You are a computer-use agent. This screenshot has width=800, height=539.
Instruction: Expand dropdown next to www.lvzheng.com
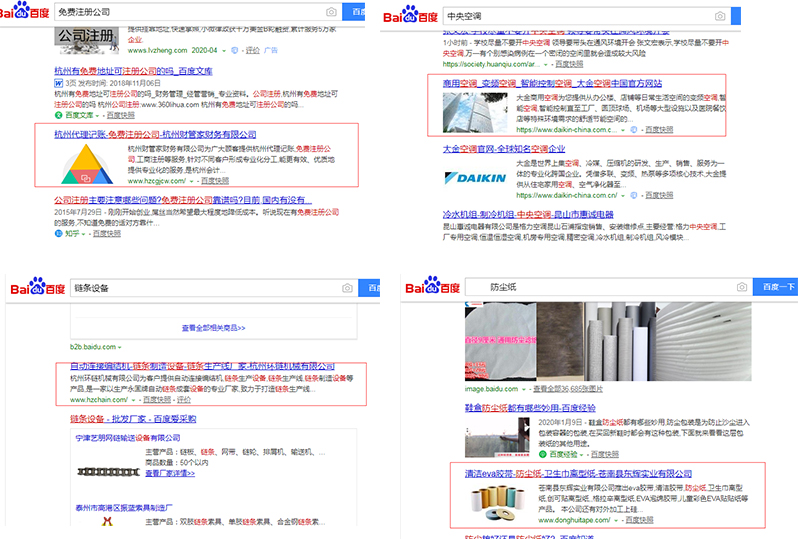coord(224,51)
